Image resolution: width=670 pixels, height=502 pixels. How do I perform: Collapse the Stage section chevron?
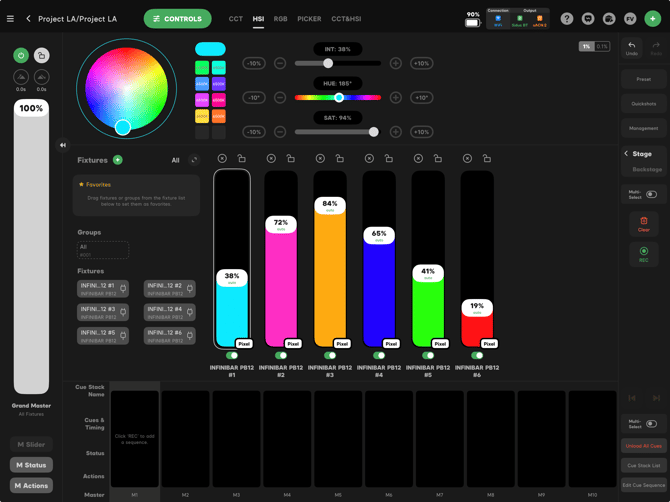[626, 153]
